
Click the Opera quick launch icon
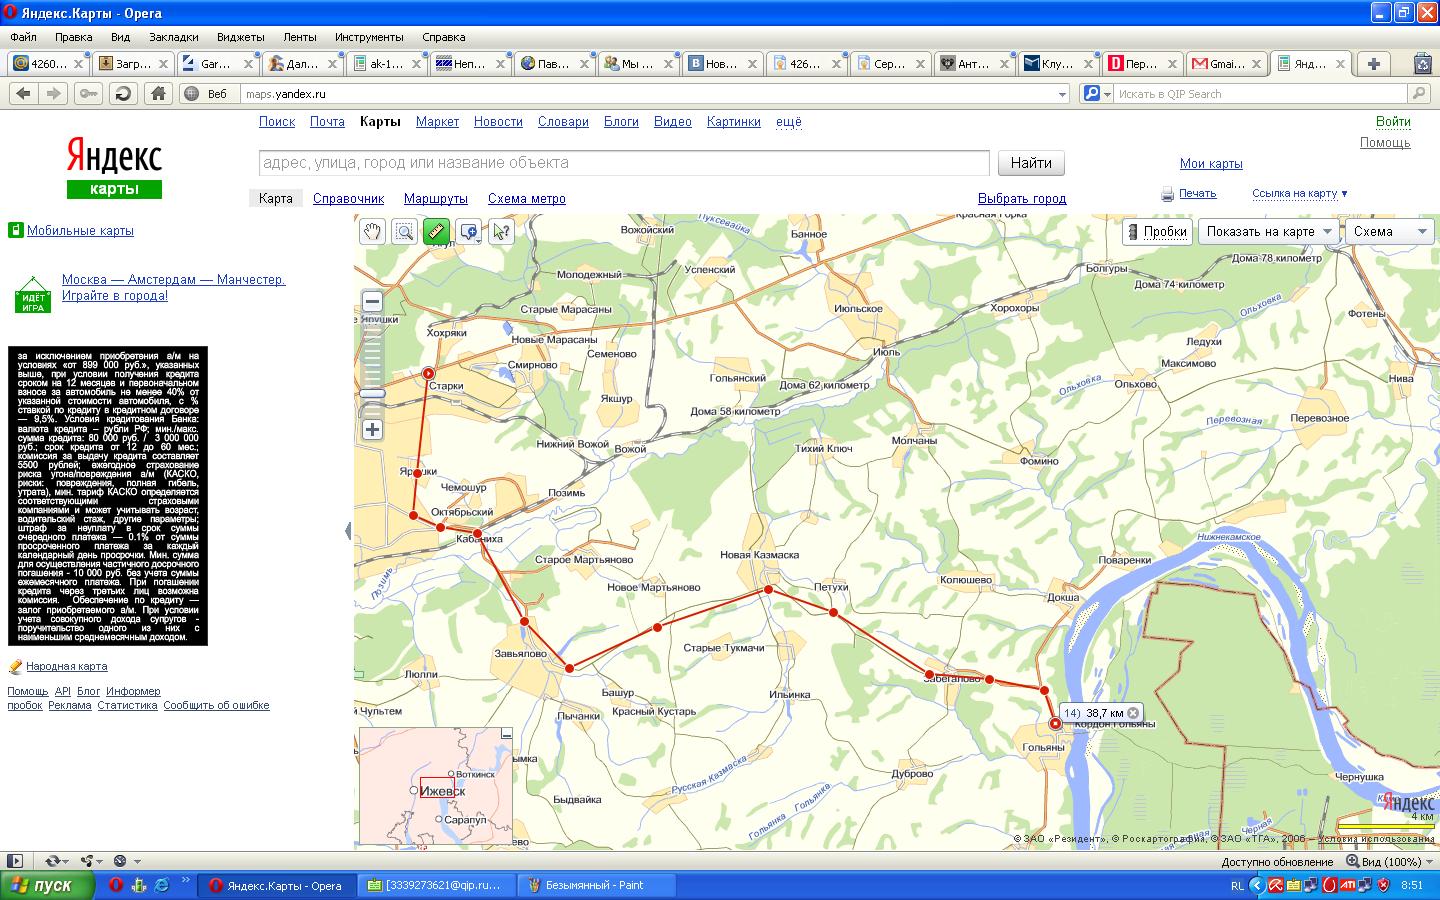coord(116,885)
